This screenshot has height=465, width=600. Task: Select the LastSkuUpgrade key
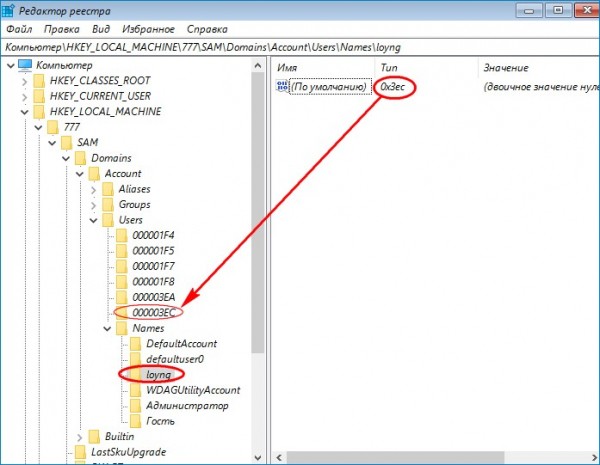coord(129,452)
